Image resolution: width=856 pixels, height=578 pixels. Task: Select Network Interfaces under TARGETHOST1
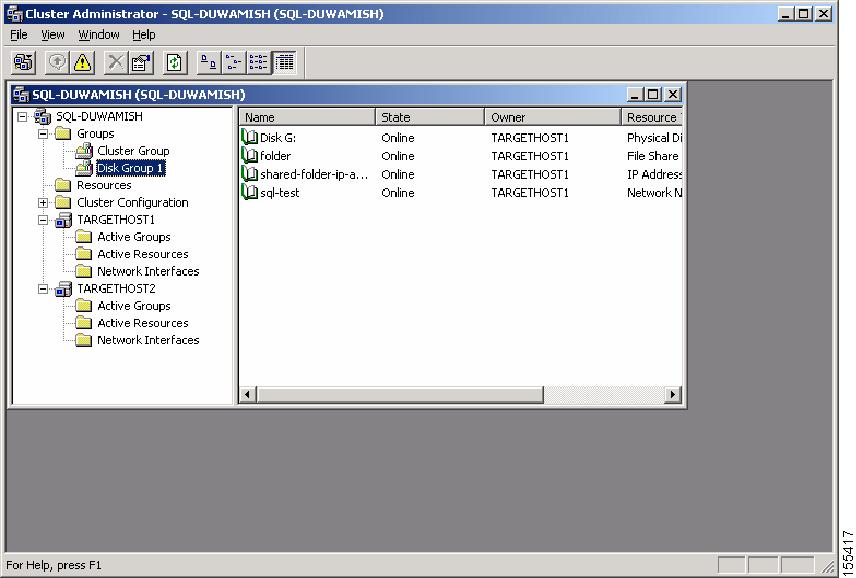click(x=148, y=271)
